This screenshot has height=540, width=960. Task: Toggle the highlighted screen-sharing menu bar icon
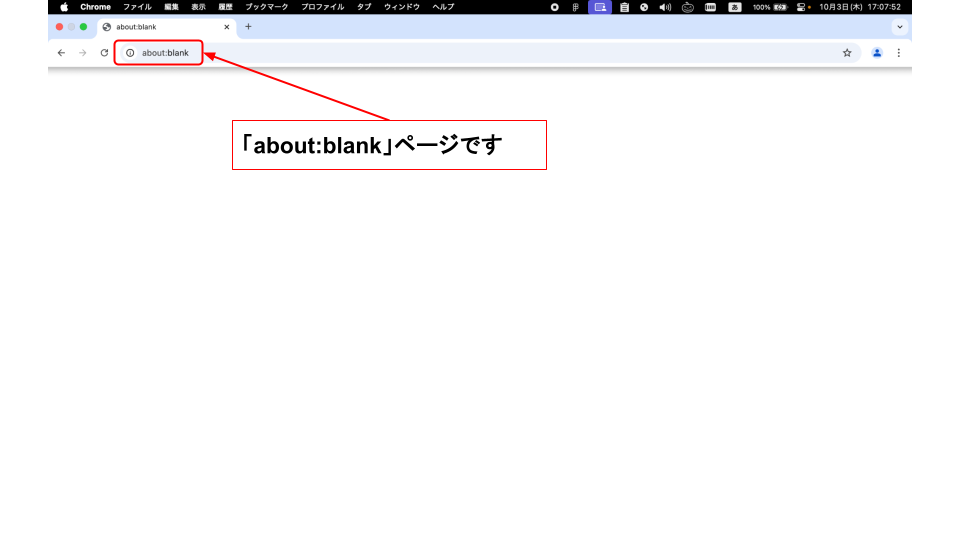coord(600,7)
